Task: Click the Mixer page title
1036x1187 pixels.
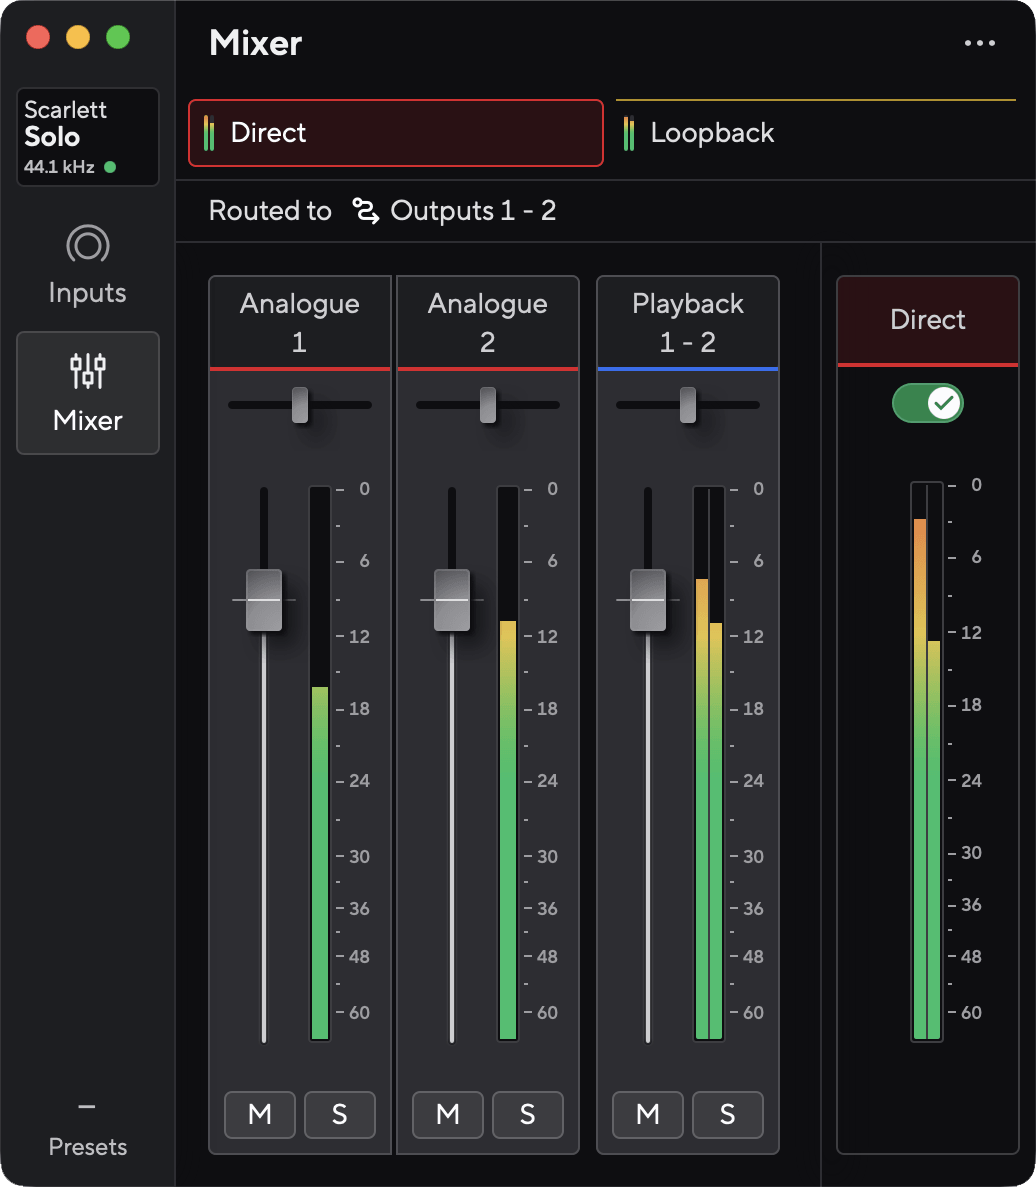Action: coord(256,43)
